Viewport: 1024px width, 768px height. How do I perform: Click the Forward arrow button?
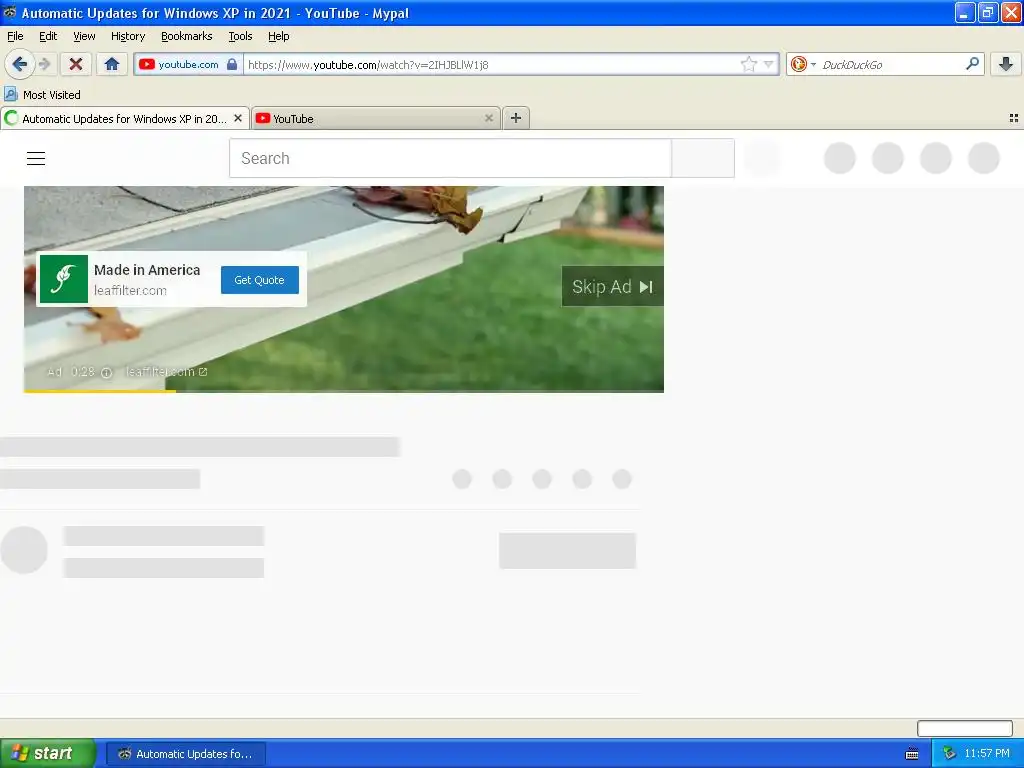(x=44, y=64)
